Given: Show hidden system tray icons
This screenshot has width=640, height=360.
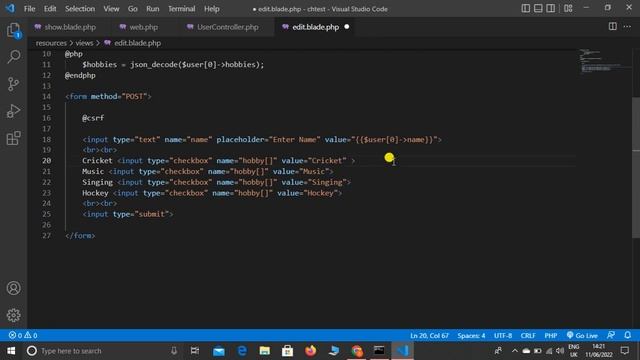Looking at the screenshot, I should [x=515, y=351].
